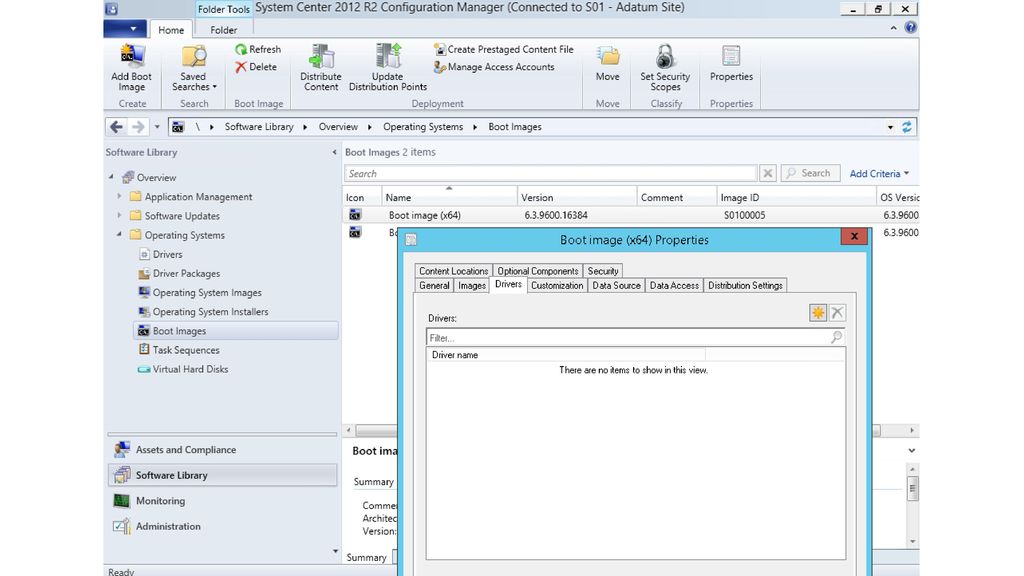Select Task Sequences in the tree
This screenshot has height=576, width=1024.
pyautogui.click(x=185, y=350)
